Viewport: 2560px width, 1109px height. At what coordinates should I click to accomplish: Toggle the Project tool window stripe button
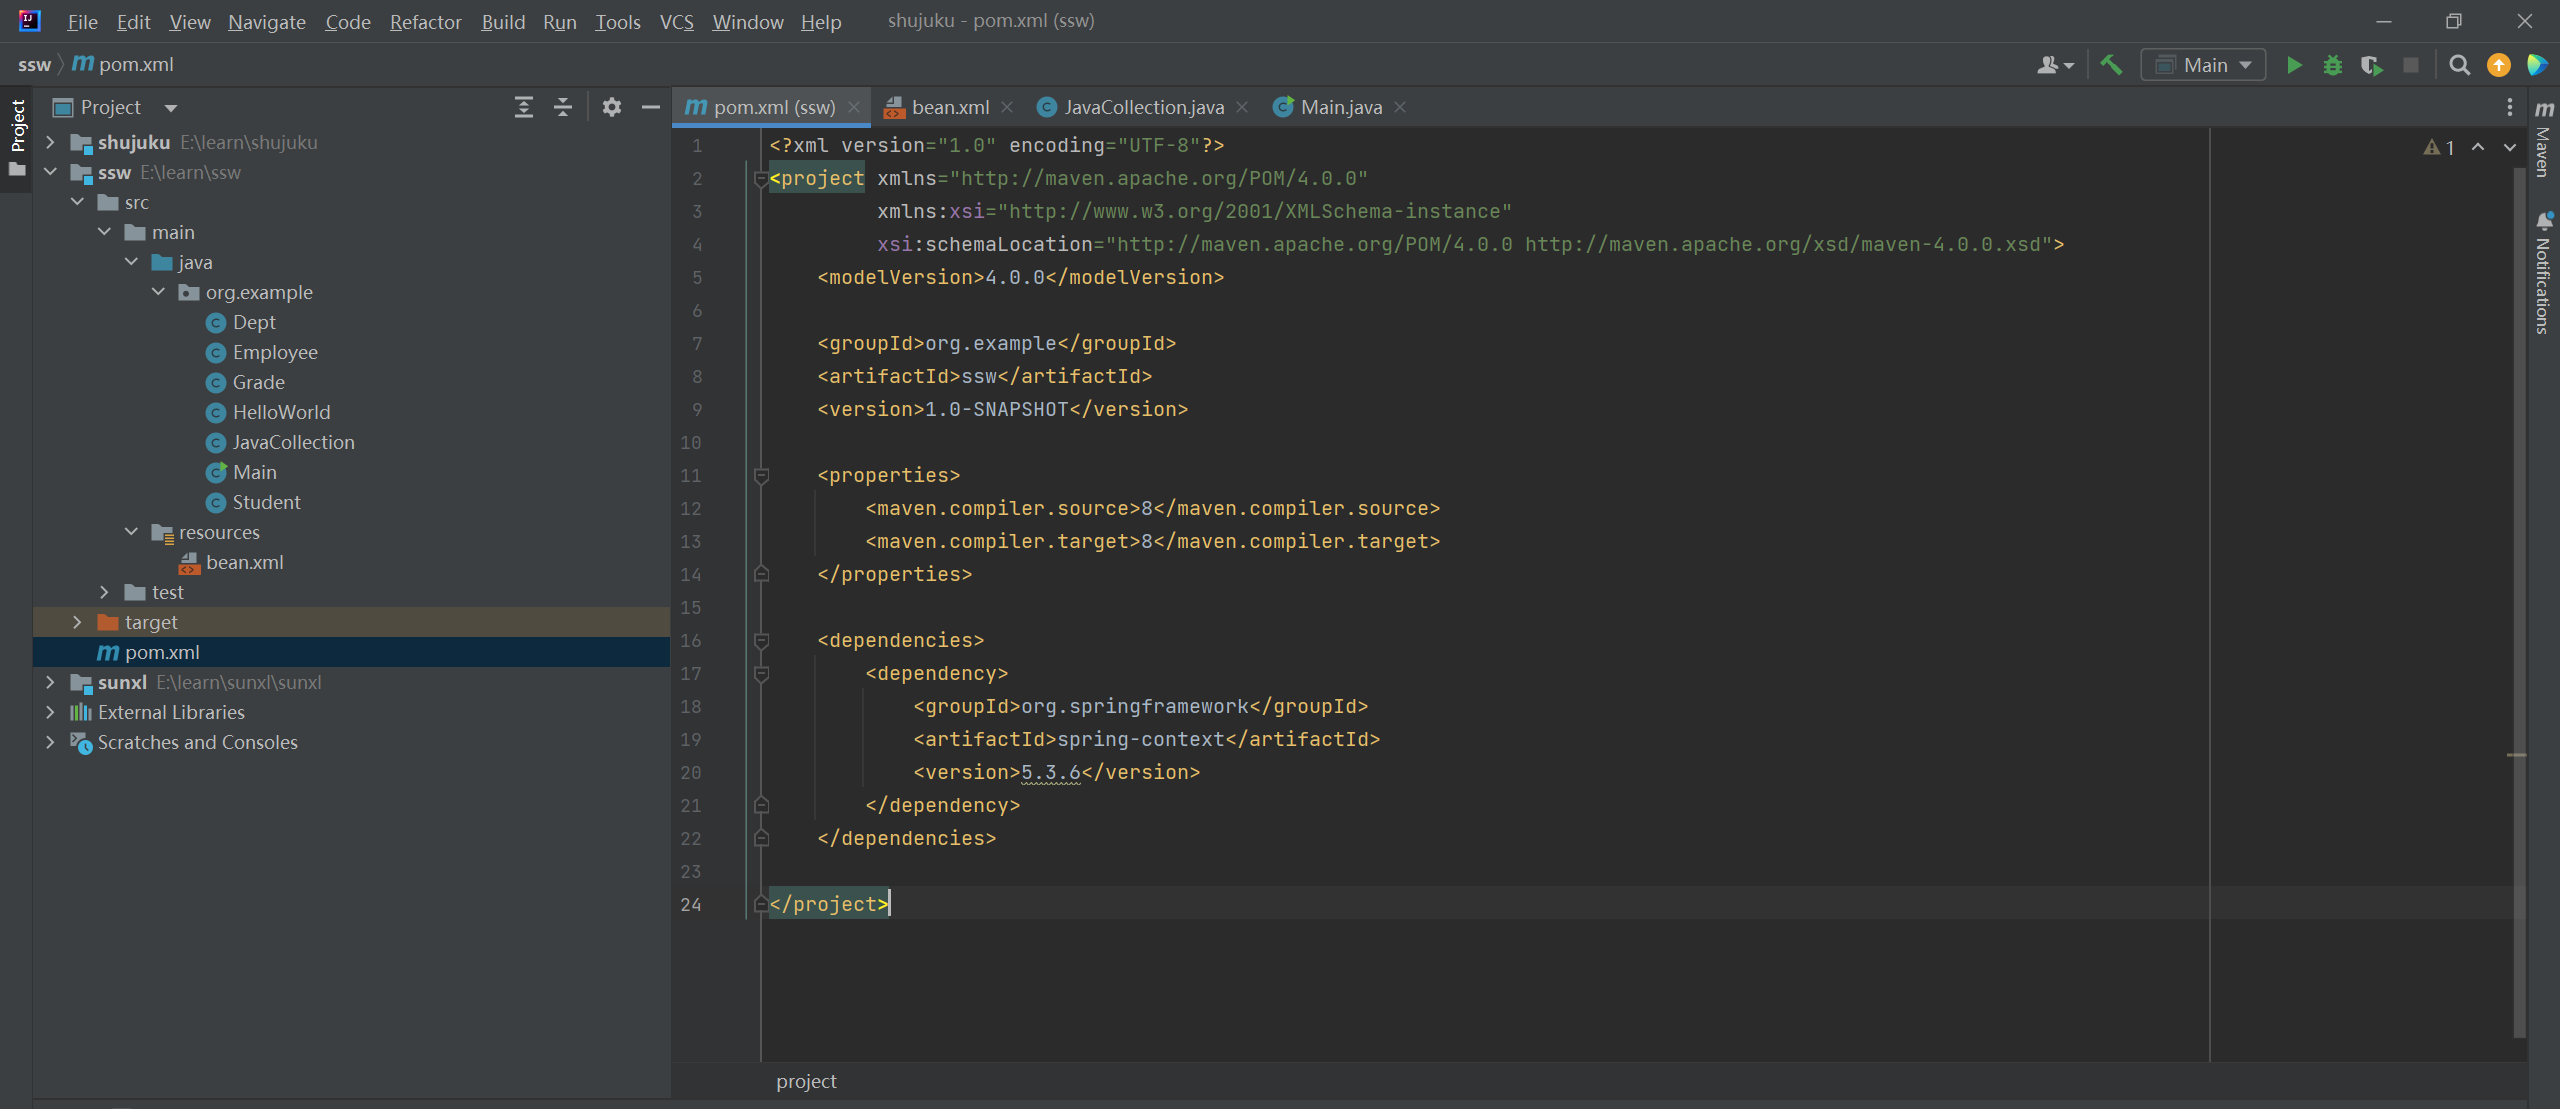click(17, 125)
